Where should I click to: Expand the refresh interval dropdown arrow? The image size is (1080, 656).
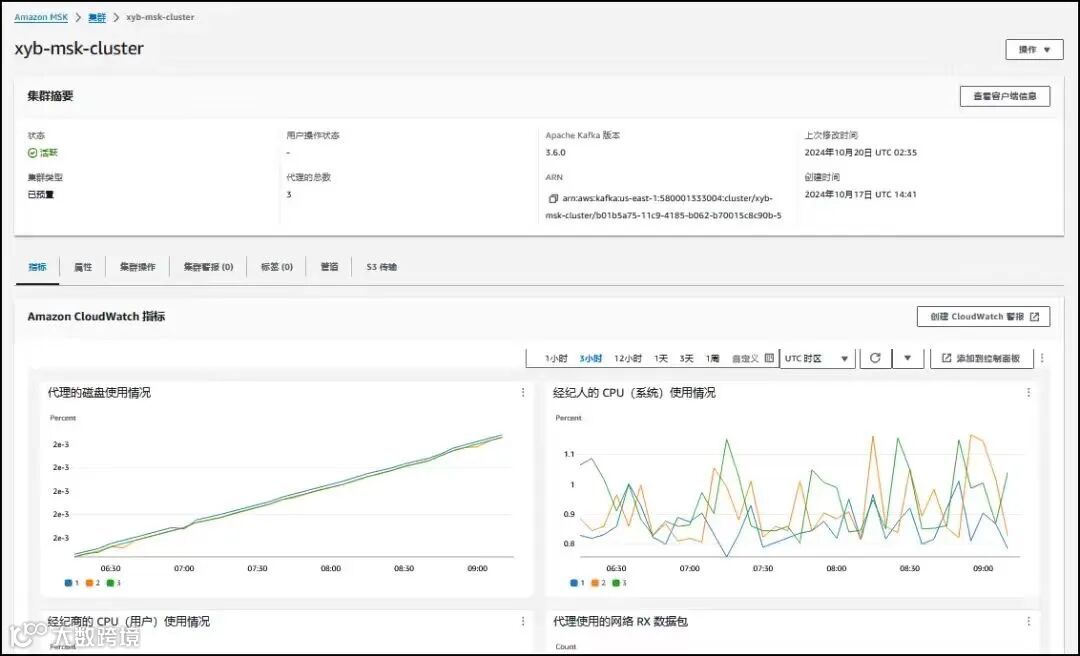[x=908, y=358]
